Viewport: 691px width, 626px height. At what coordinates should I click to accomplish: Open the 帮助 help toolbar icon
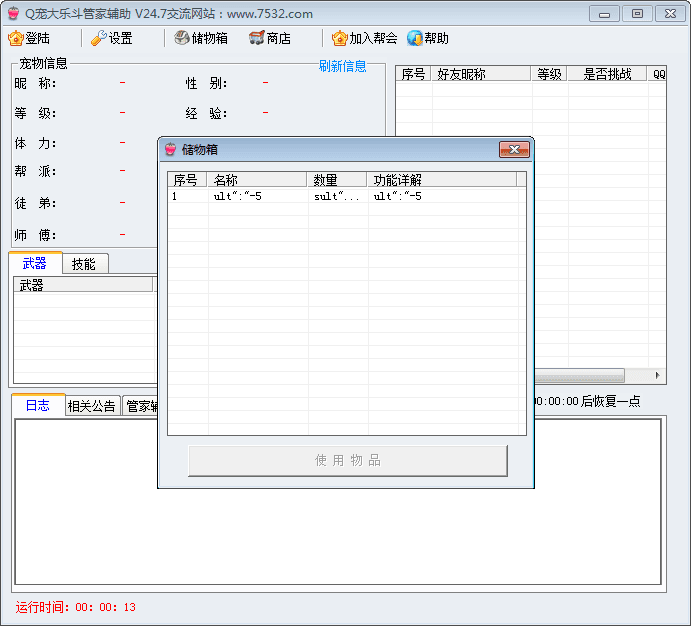(415, 38)
